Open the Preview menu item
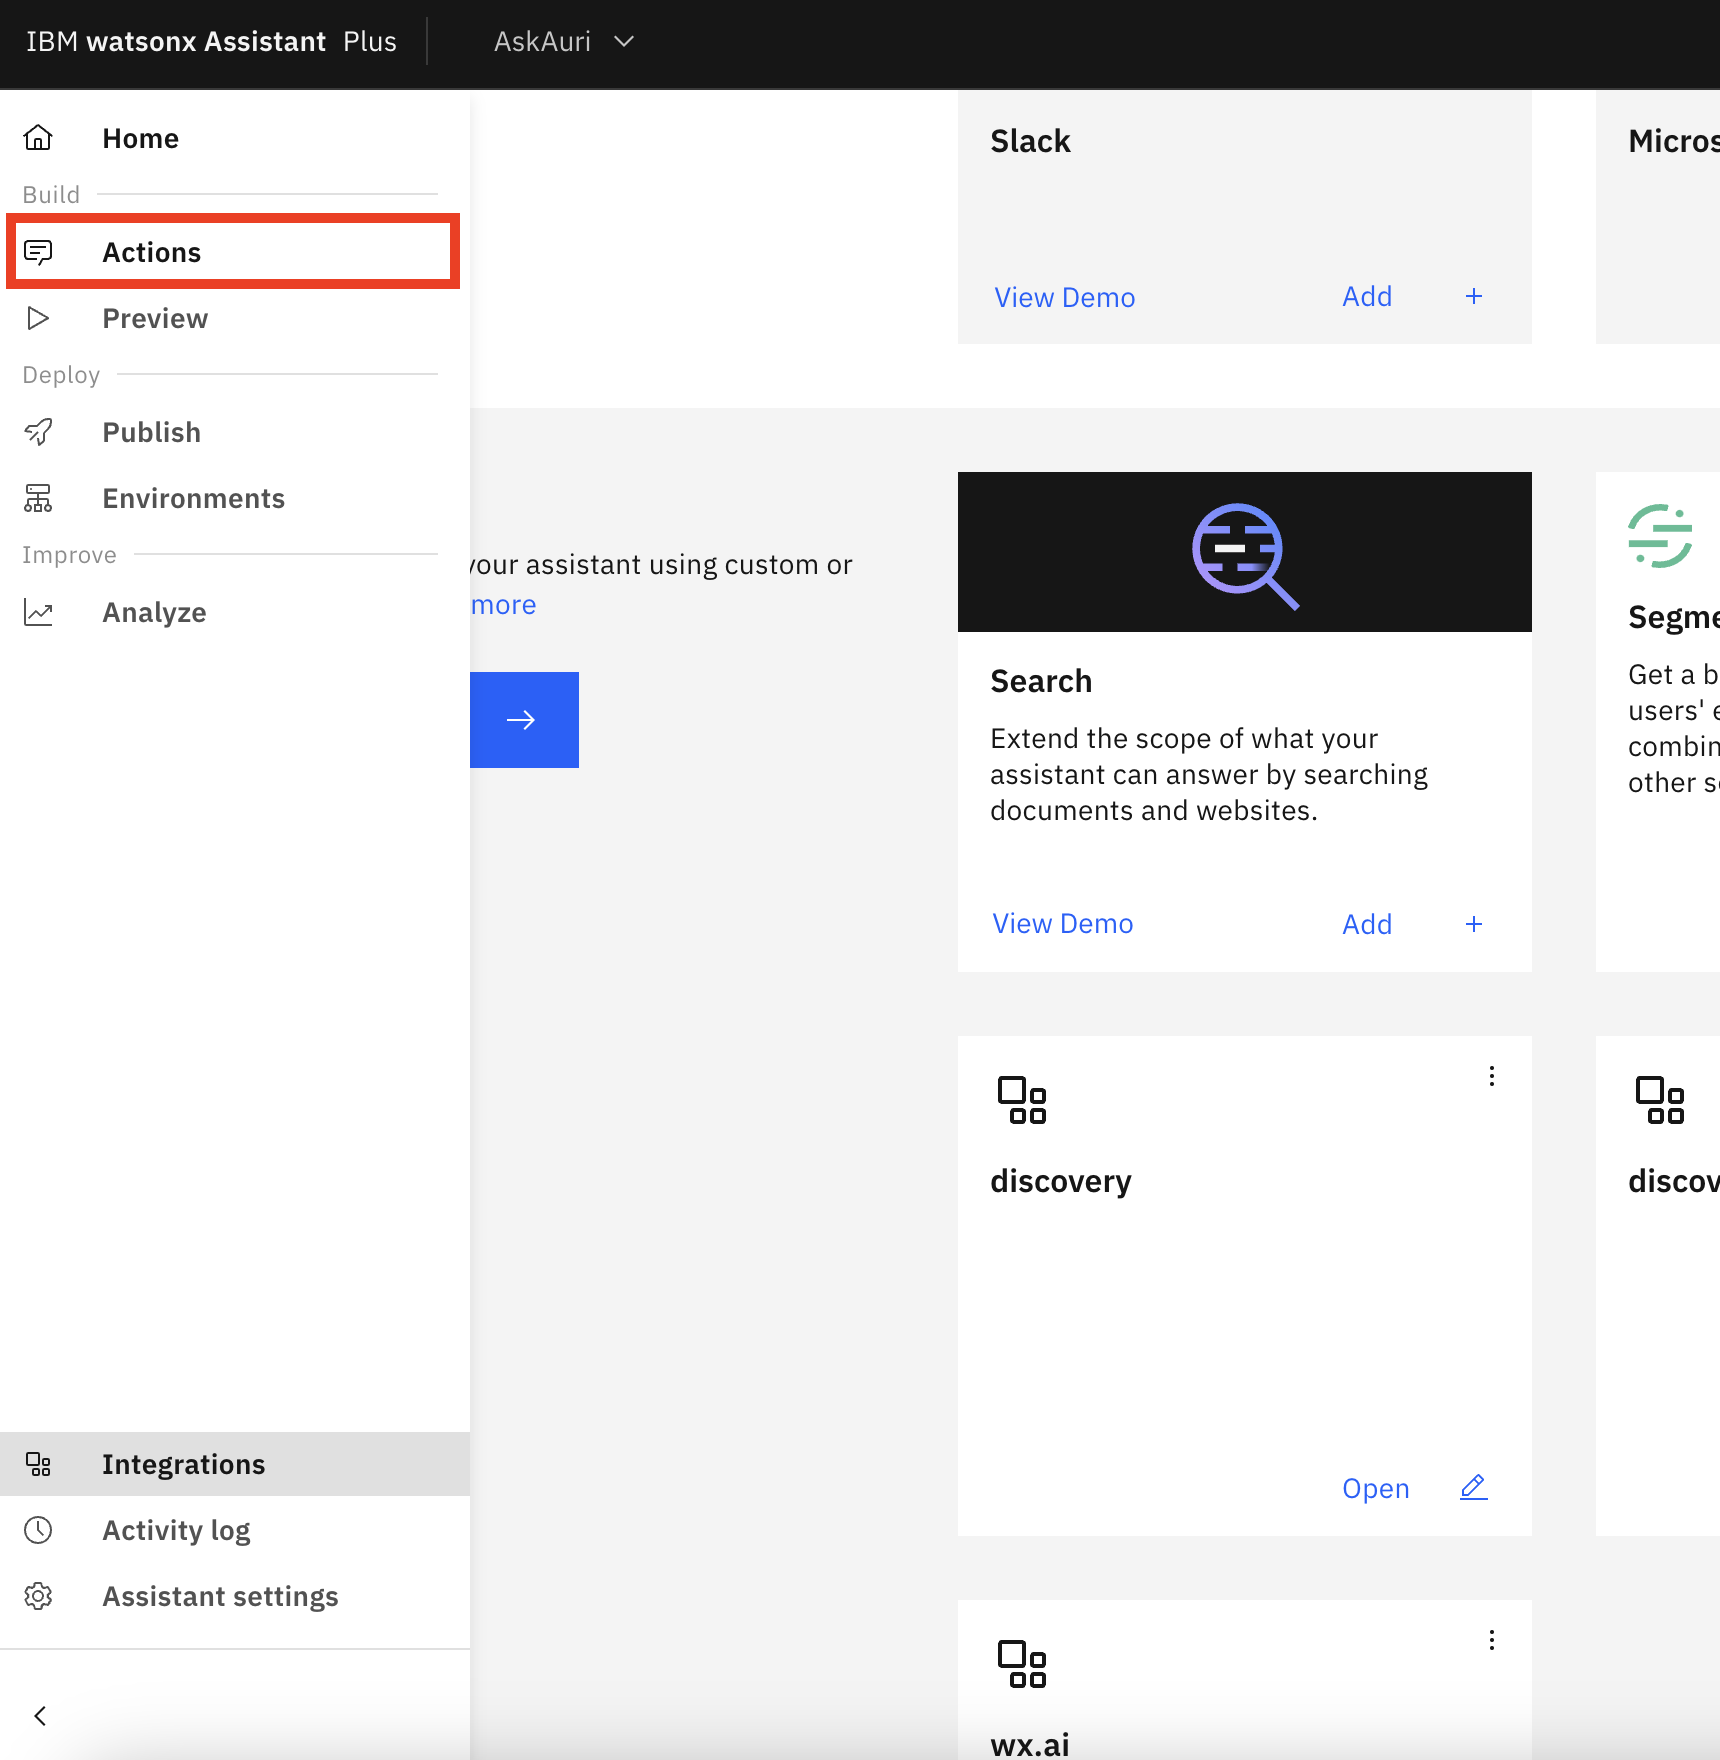This screenshot has width=1720, height=1760. pyautogui.click(x=235, y=318)
